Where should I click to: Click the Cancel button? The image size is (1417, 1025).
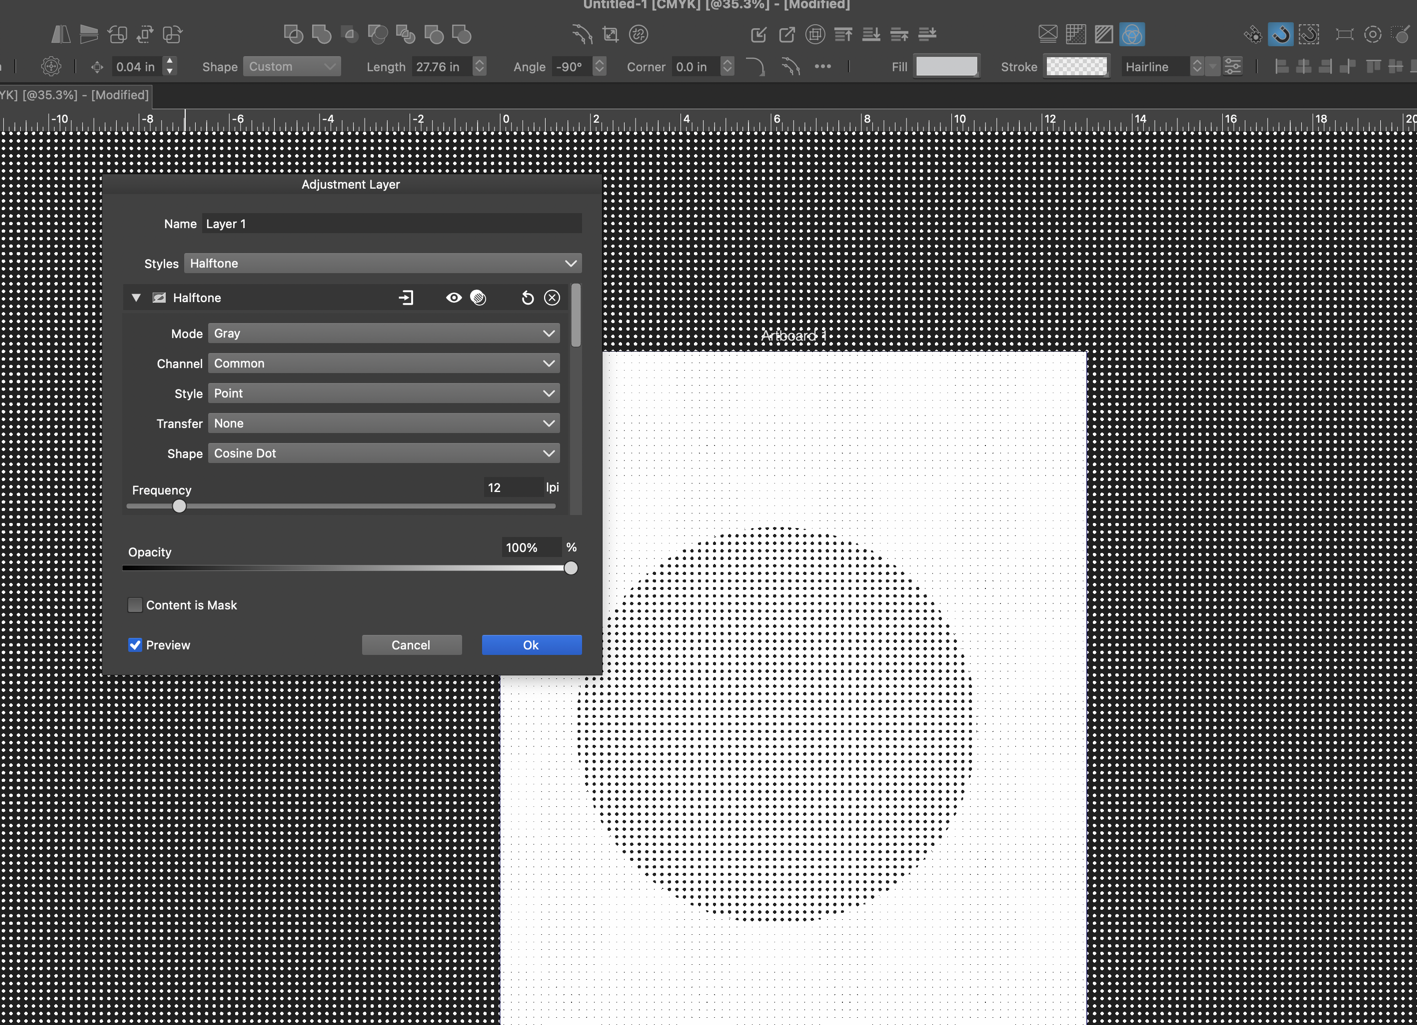[x=411, y=645]
